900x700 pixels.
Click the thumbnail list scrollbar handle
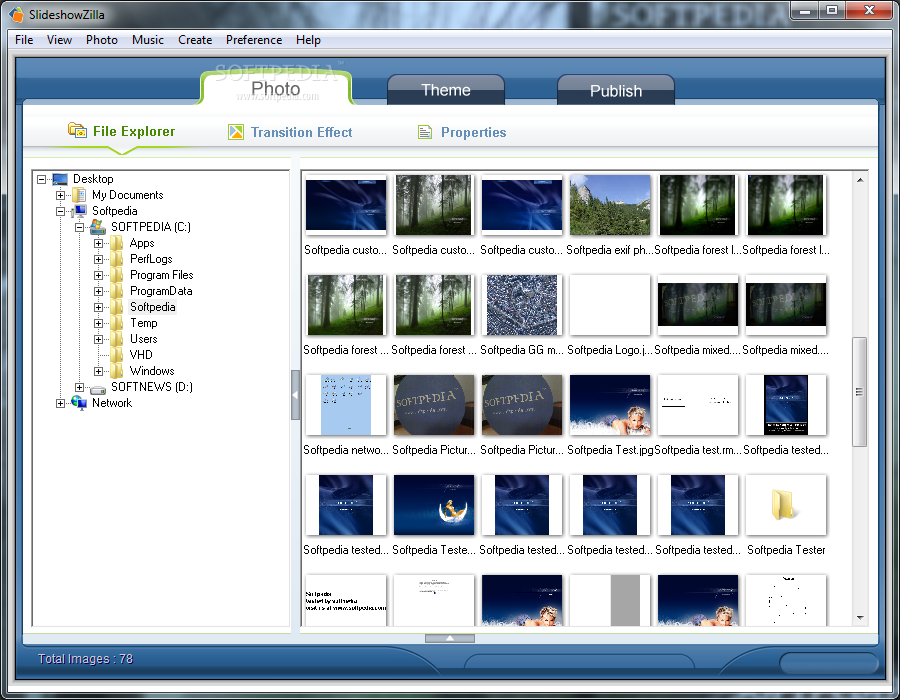[859, 392]
